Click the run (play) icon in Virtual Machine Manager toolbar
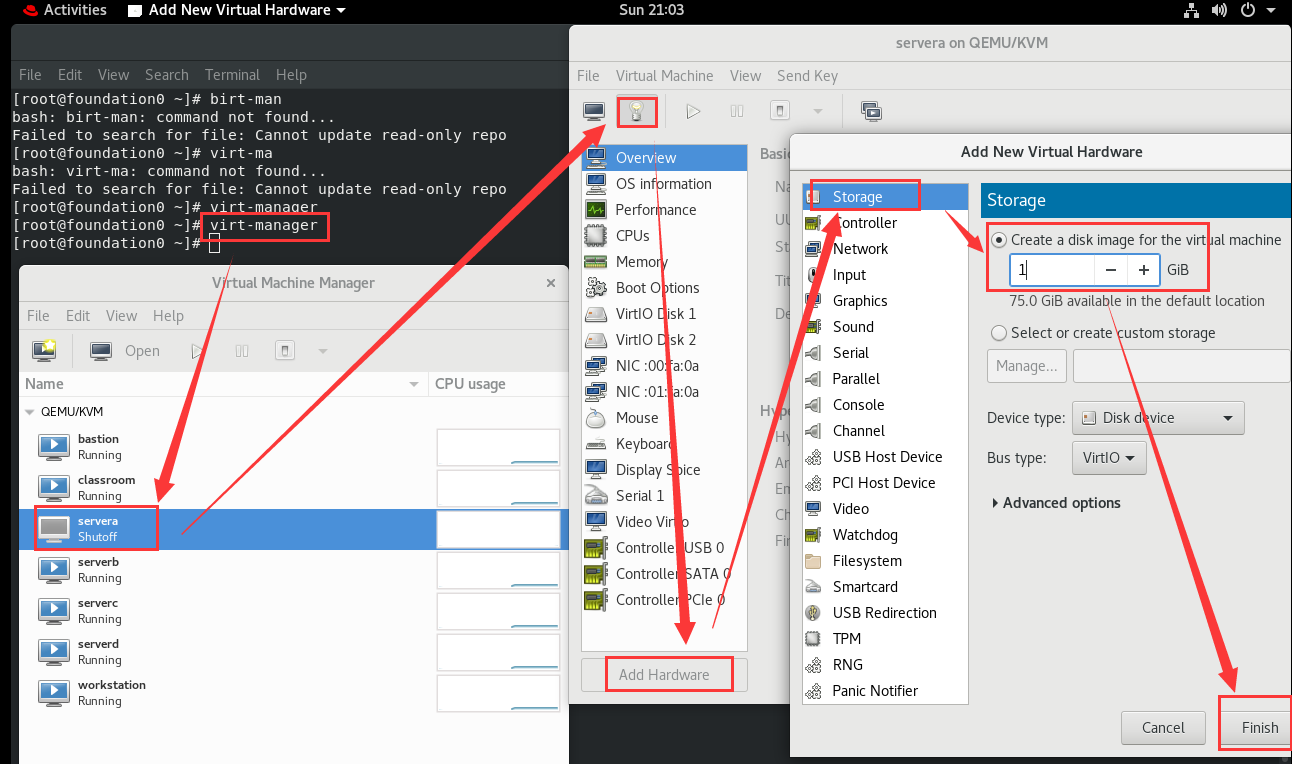The image size is (1292, 764). click(198, 351)
